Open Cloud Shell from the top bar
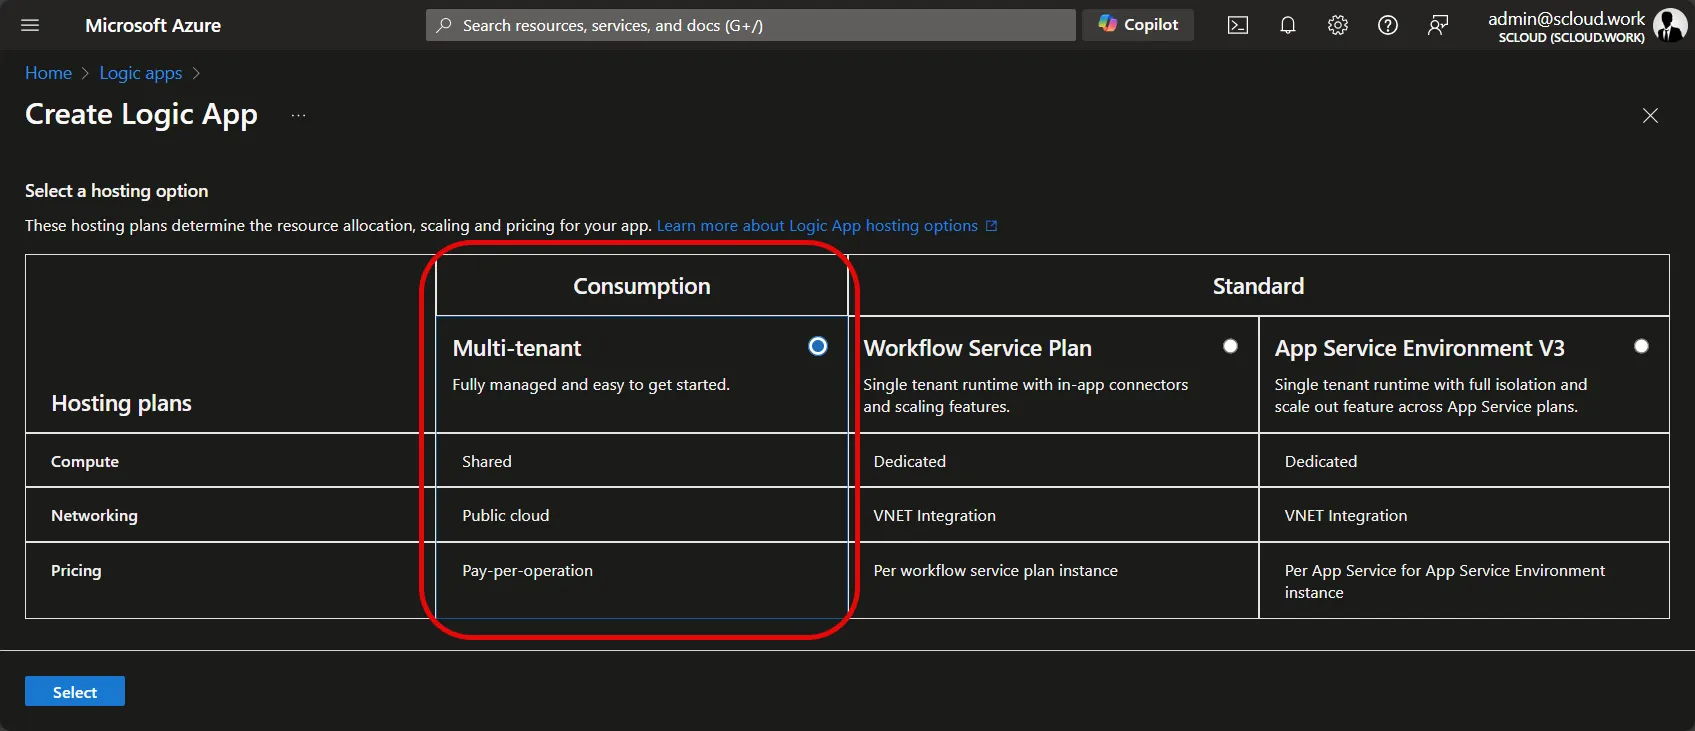Viewport: 1695px width, 731px height. [x=1238, y=25]
